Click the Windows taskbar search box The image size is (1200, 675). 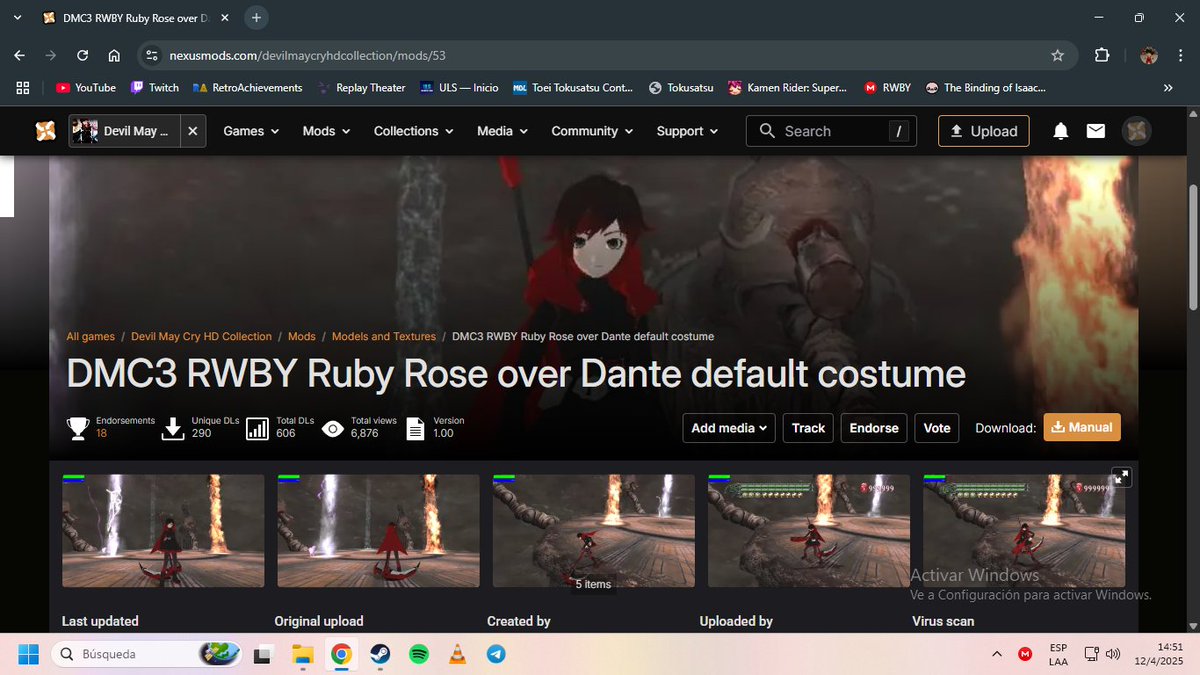tap(145, 654)
